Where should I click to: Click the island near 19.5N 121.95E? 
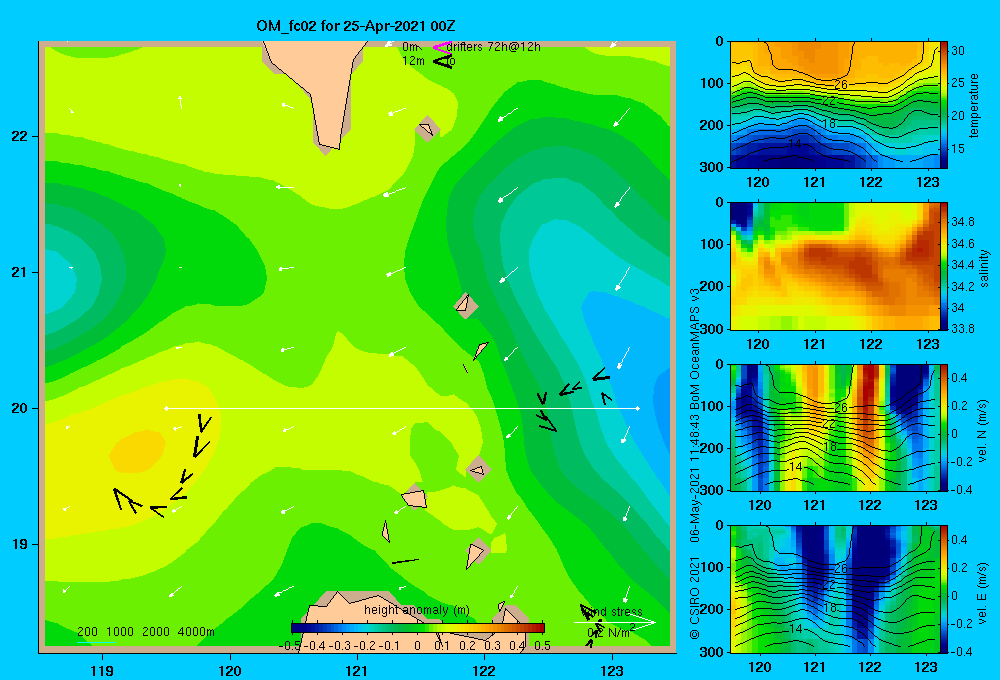pyautogui.click(x=478, y=470)
